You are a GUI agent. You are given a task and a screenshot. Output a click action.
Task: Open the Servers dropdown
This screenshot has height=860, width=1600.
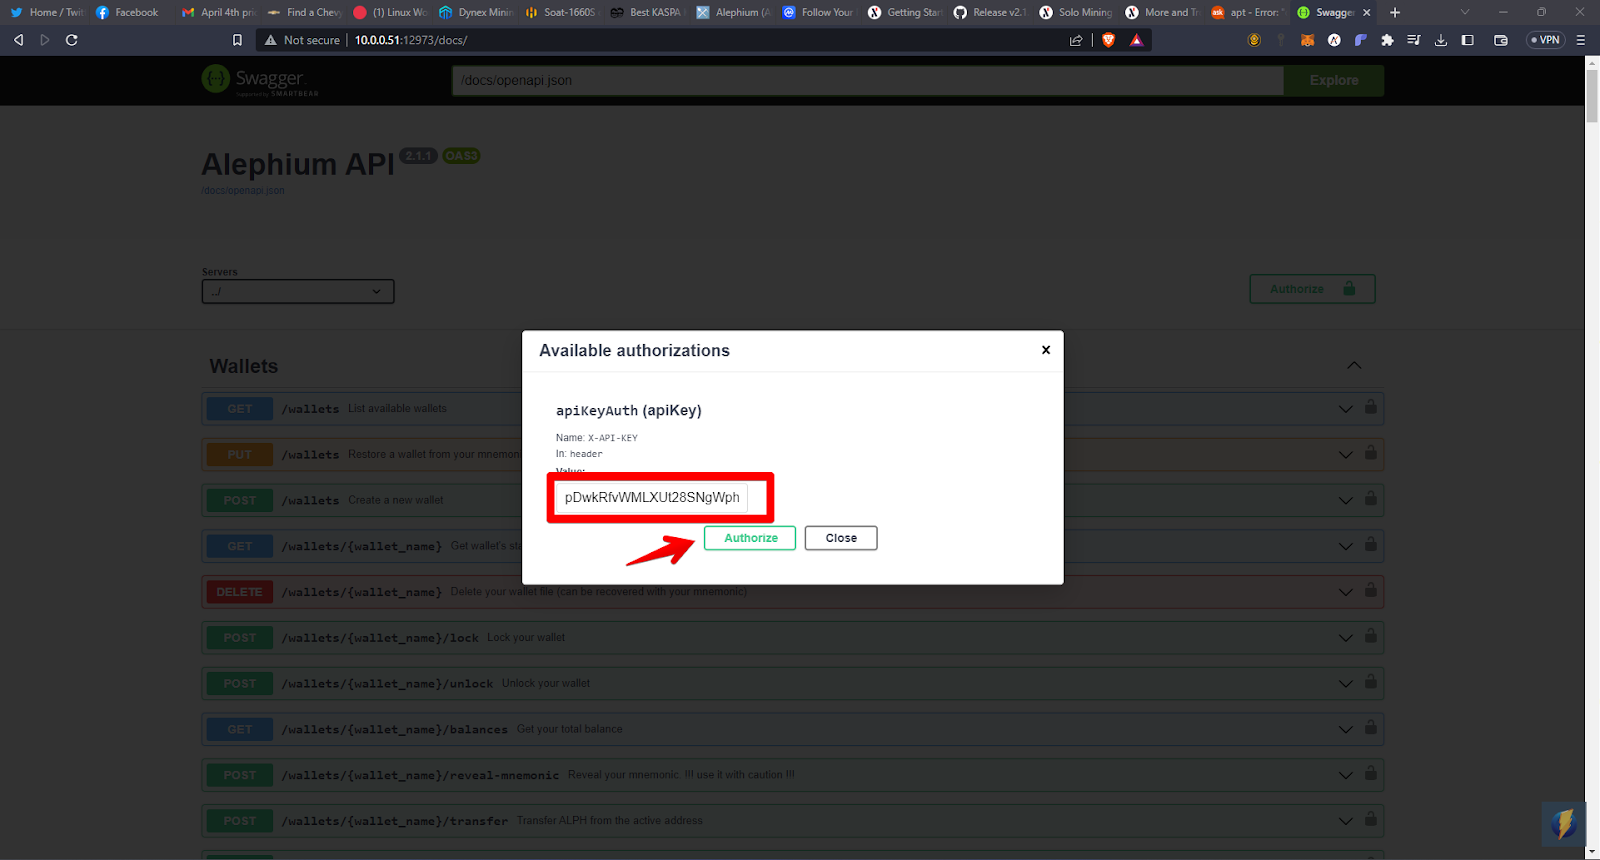(298, 291)
